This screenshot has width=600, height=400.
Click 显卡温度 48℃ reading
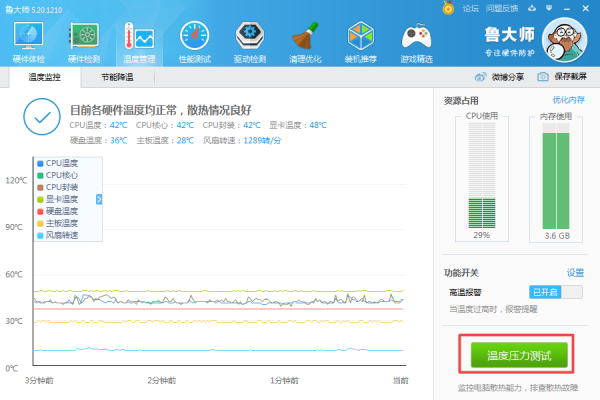pyautogui.click(x=298, y=125)
